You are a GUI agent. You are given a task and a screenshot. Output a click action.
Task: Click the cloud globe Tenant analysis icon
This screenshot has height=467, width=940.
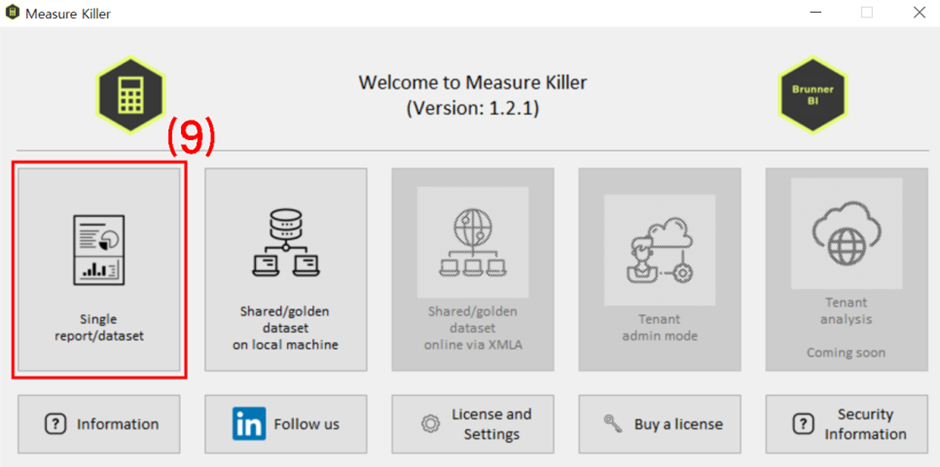[846, 234]
